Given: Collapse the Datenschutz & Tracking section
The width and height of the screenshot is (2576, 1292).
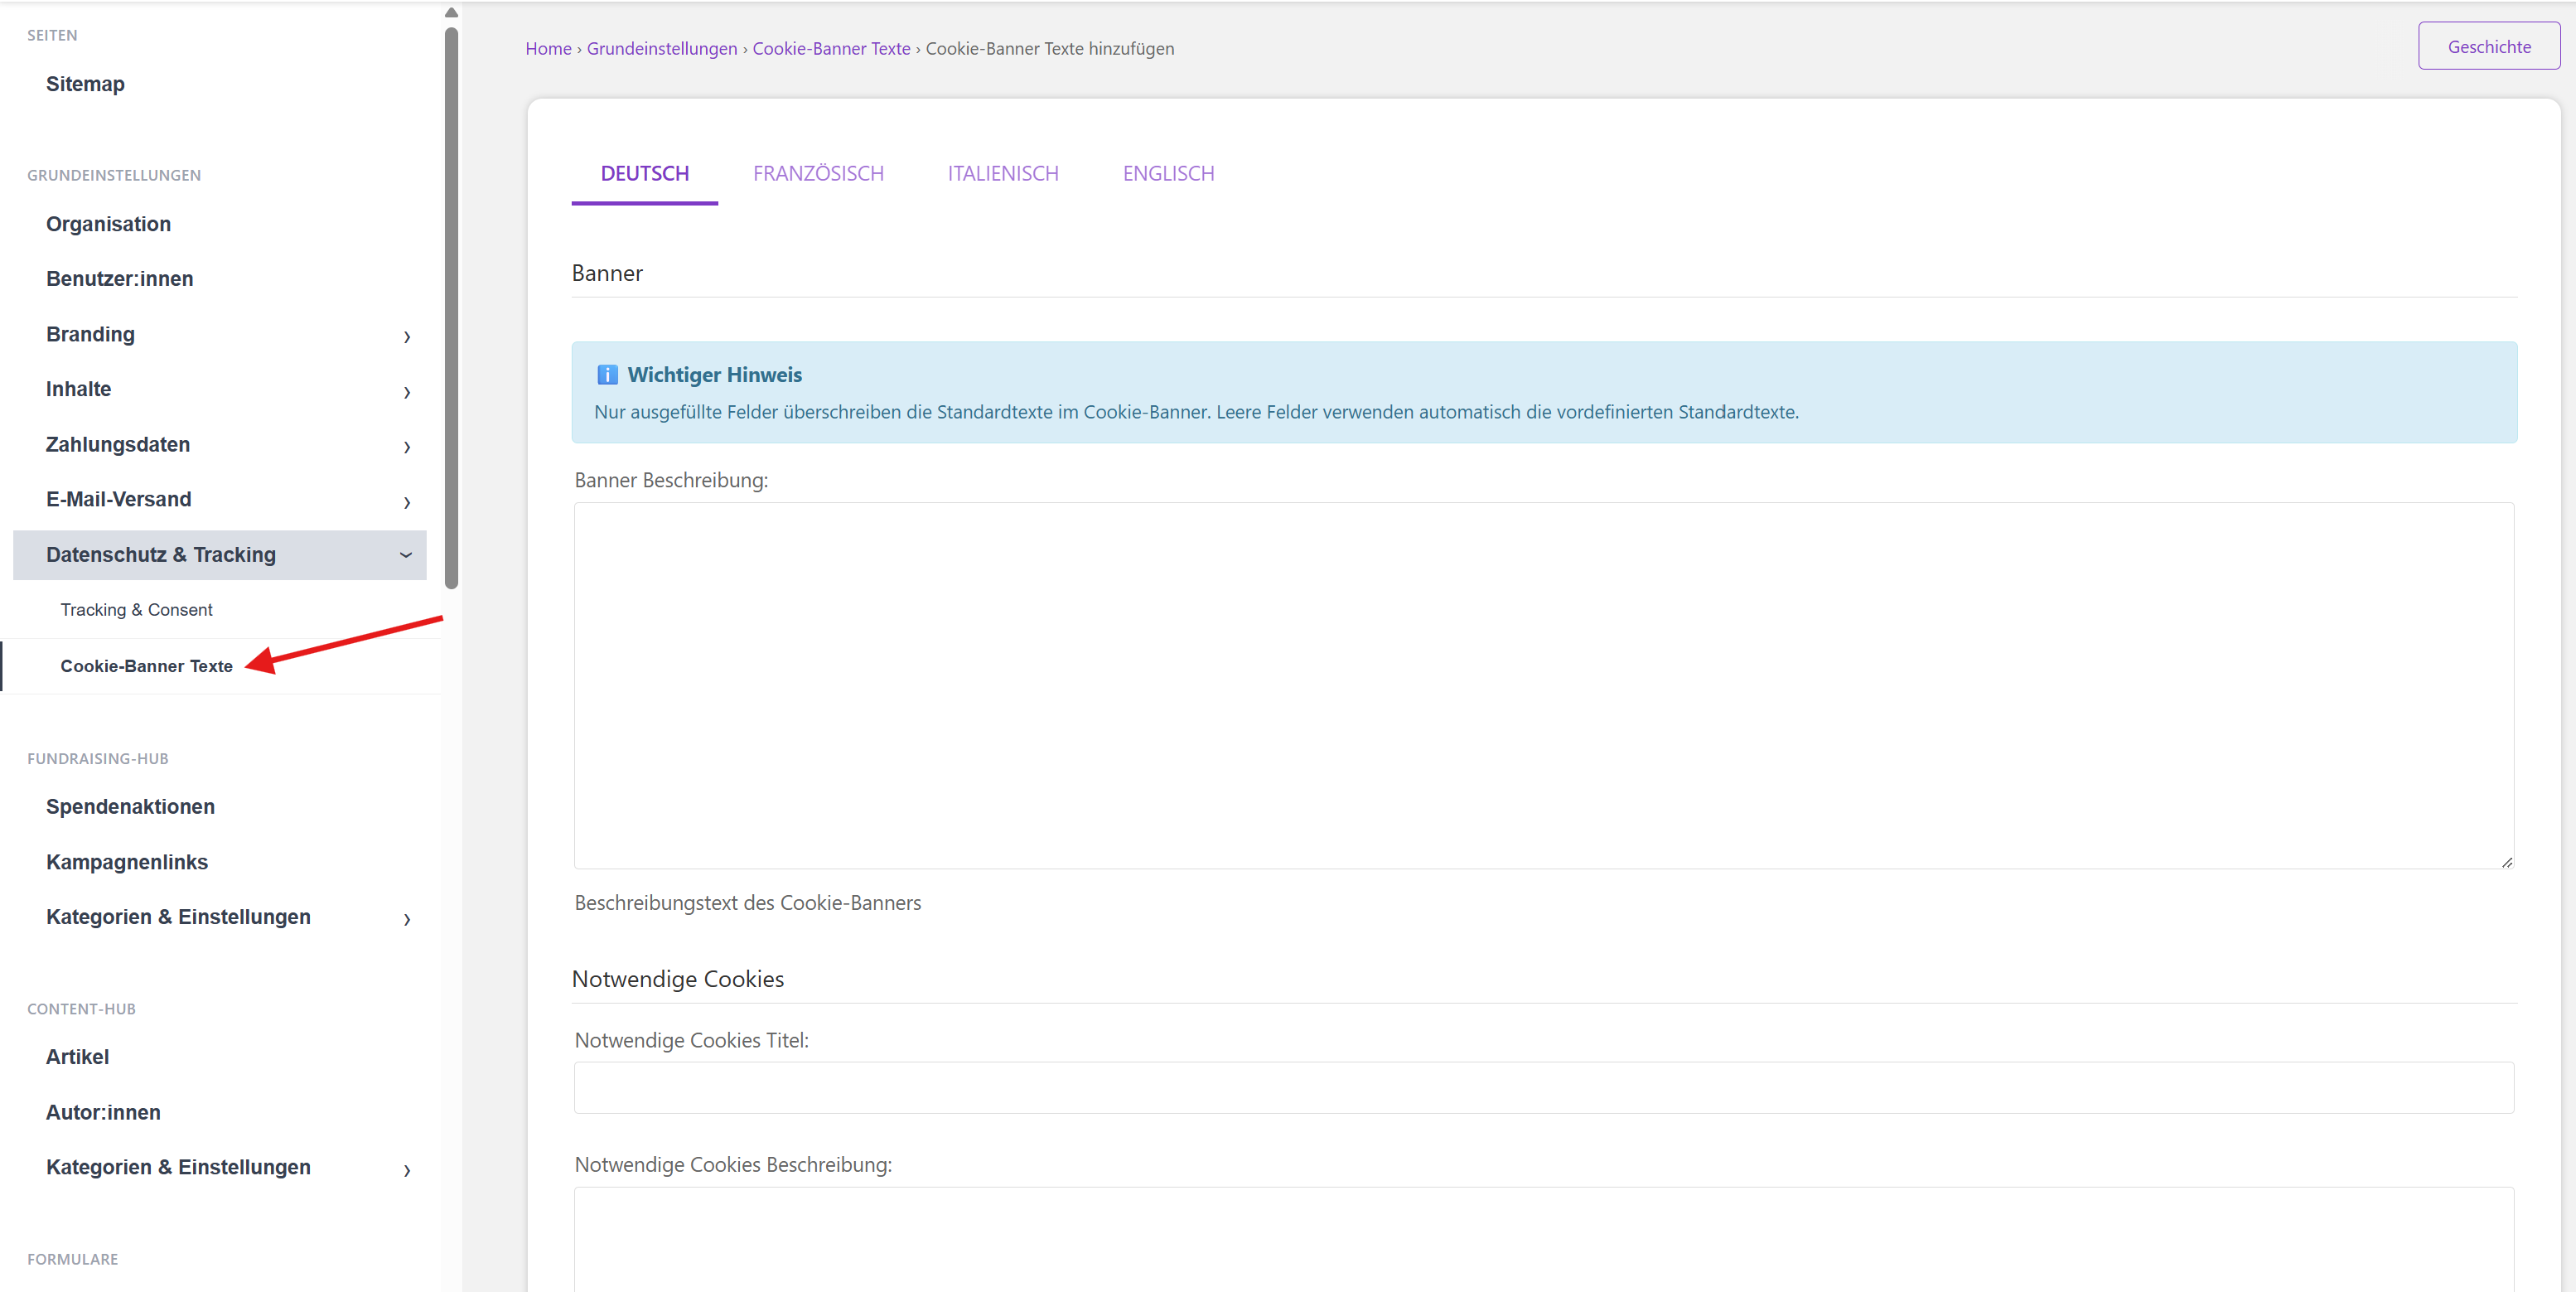Looking at the screenshot, I should click(406, 555).
